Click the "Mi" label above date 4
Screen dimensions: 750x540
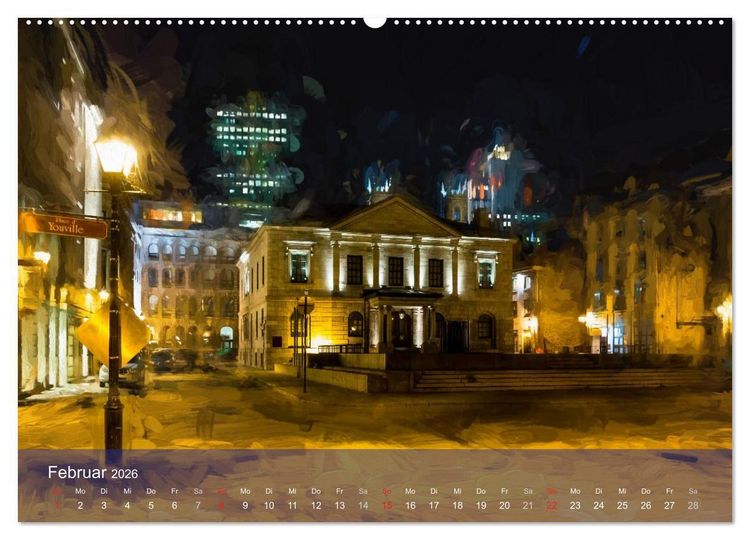tap(127, 491)
